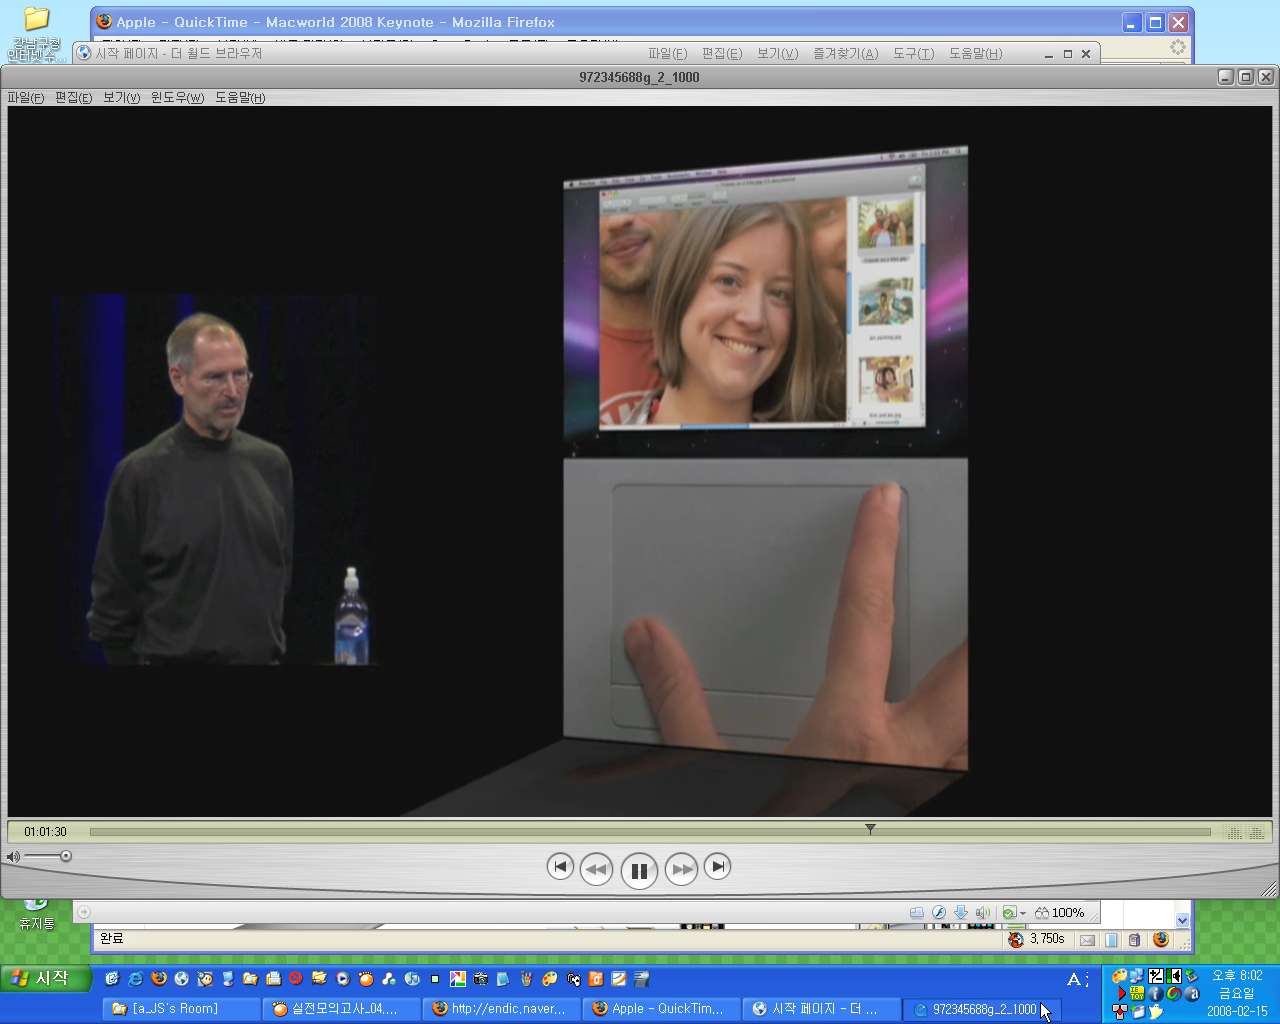Open QuickTime 보기(V) menu

click(x=121, y=98)
